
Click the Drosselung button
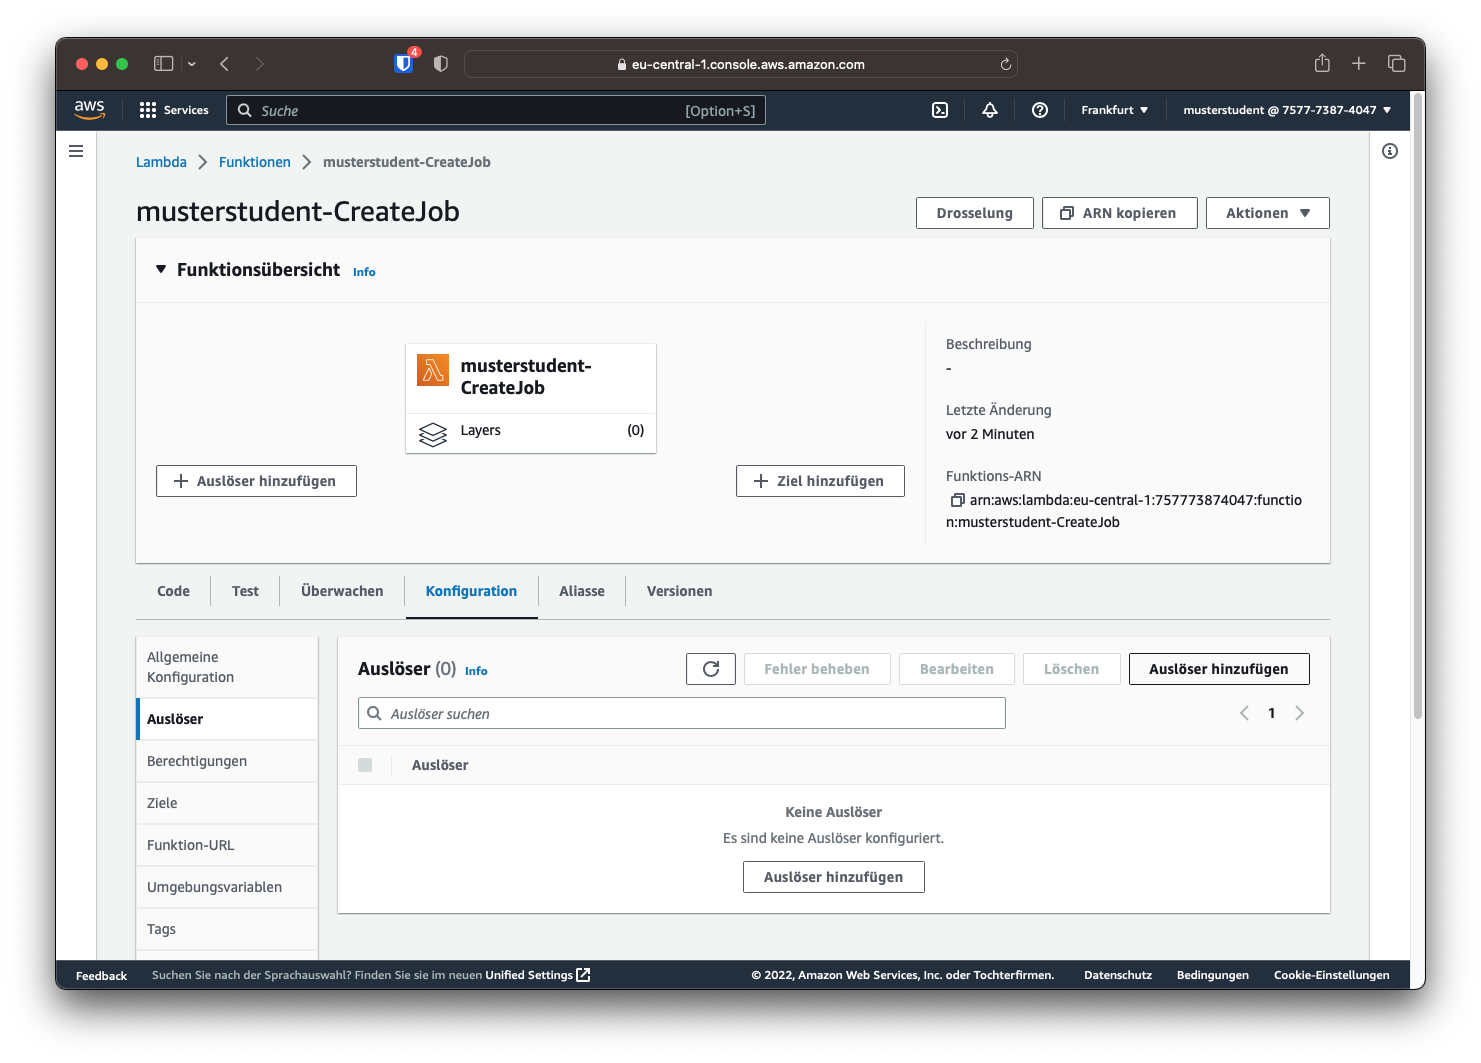click(x=974, y=213)
